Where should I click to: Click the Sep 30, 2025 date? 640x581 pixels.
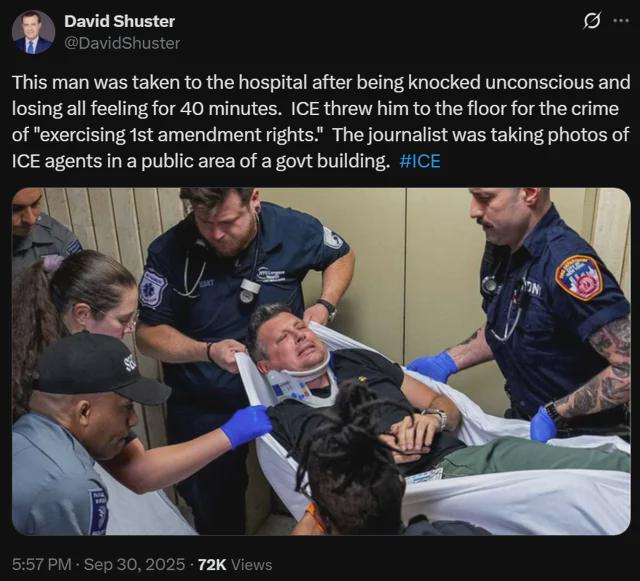[134, 565]
